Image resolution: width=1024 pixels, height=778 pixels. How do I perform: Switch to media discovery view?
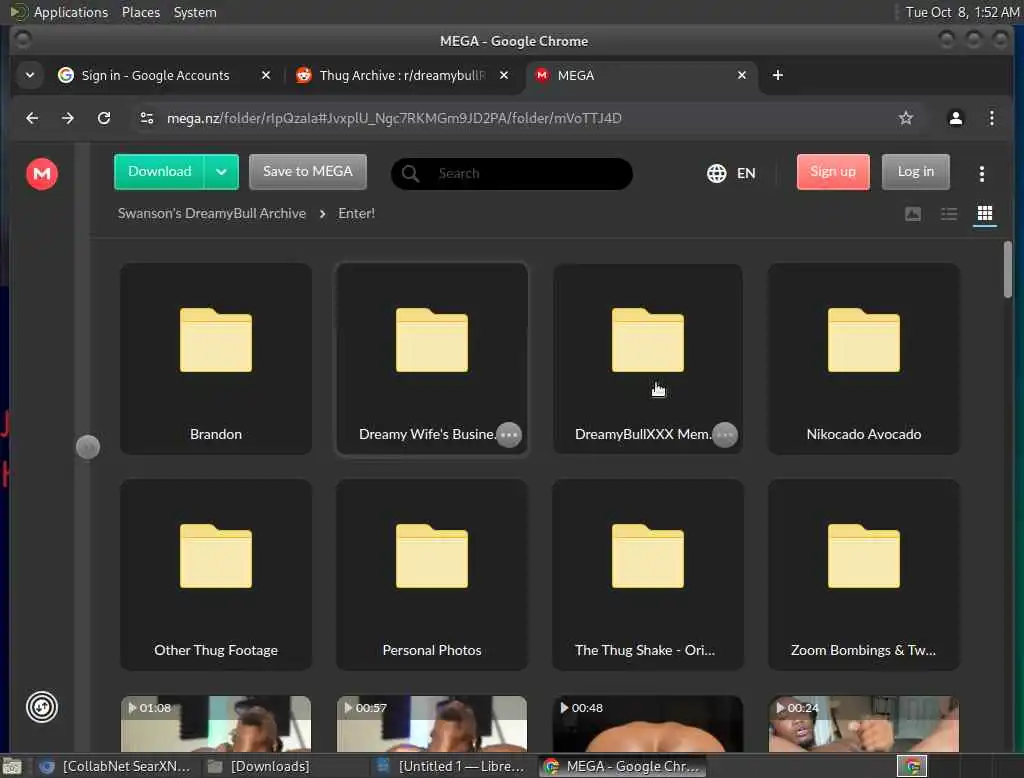(x=912, y=214)
